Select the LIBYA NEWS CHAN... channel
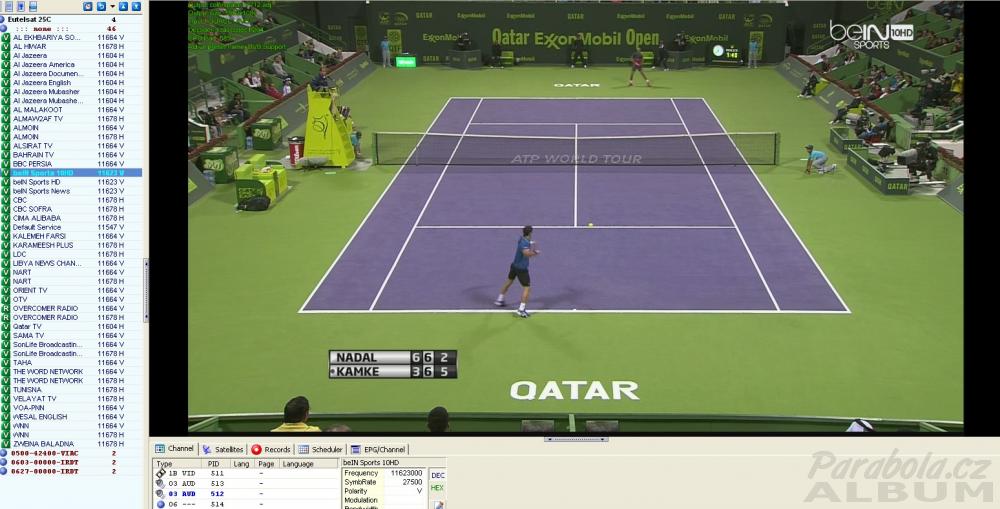 (x=71, y=263)
